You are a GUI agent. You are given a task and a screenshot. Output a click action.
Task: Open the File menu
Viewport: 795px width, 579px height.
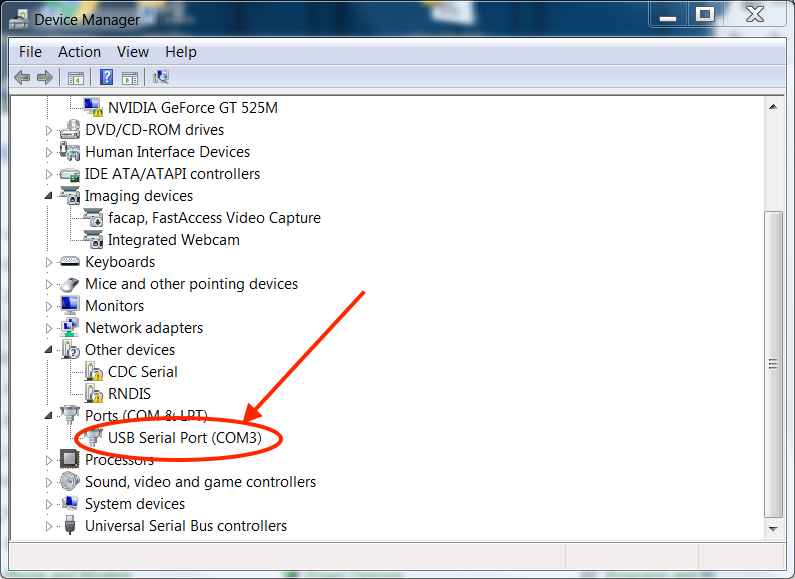click(x=30, y=52)
